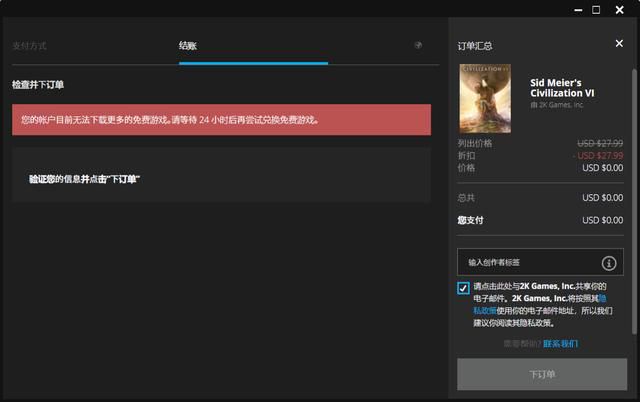Open the 隐私政策 privacy policy link
Screen dimensions: 640x402
pyautogui.click(x=484, y=311)
